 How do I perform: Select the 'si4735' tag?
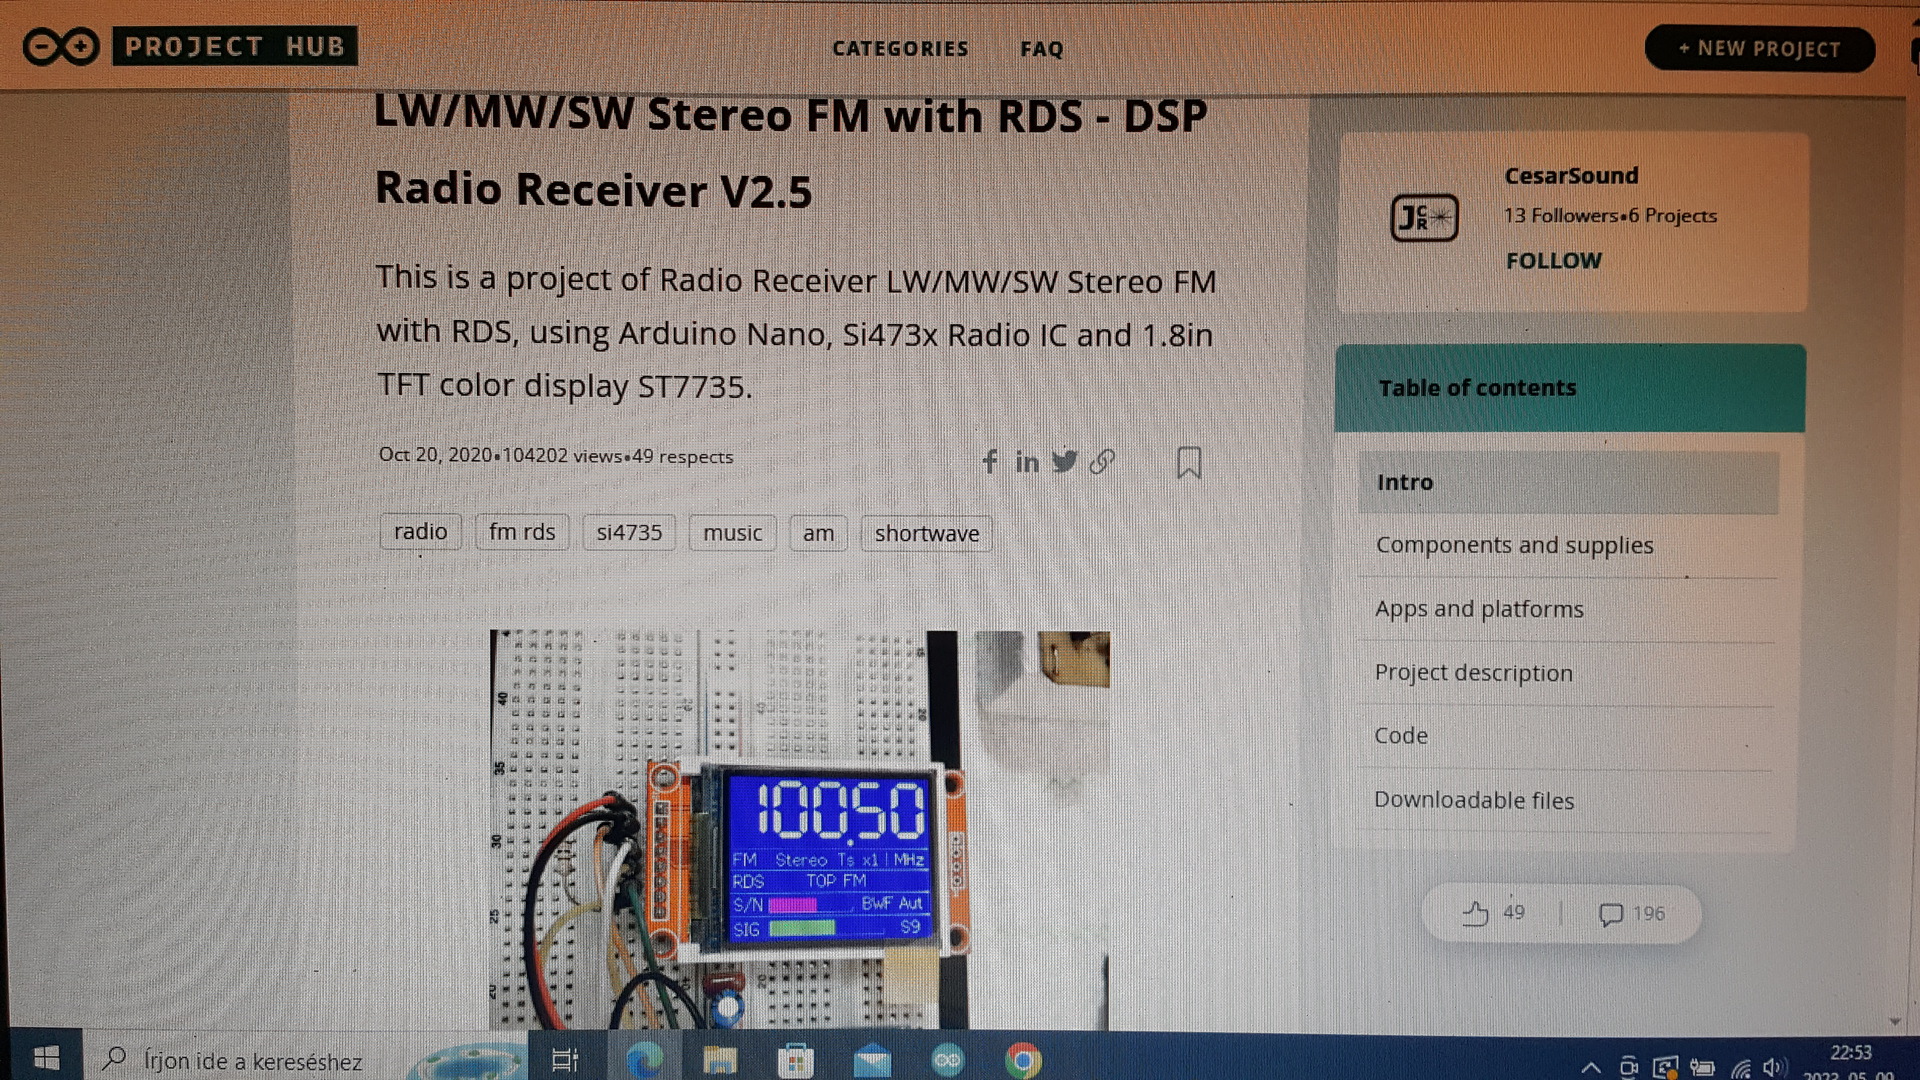coord(629,533)
